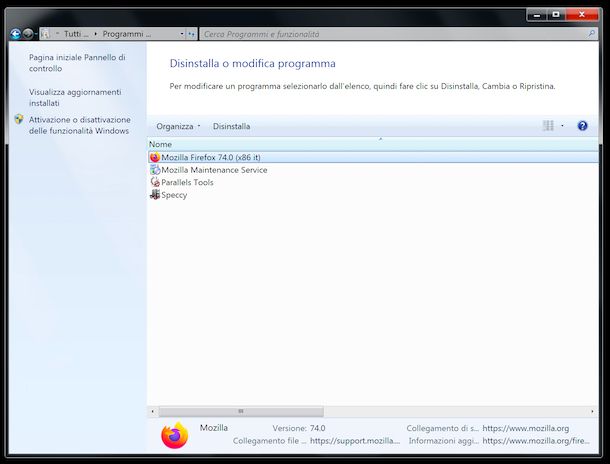Click the https://www.mozilla.org support link text

pyautogui.click(x=526, y=428)
